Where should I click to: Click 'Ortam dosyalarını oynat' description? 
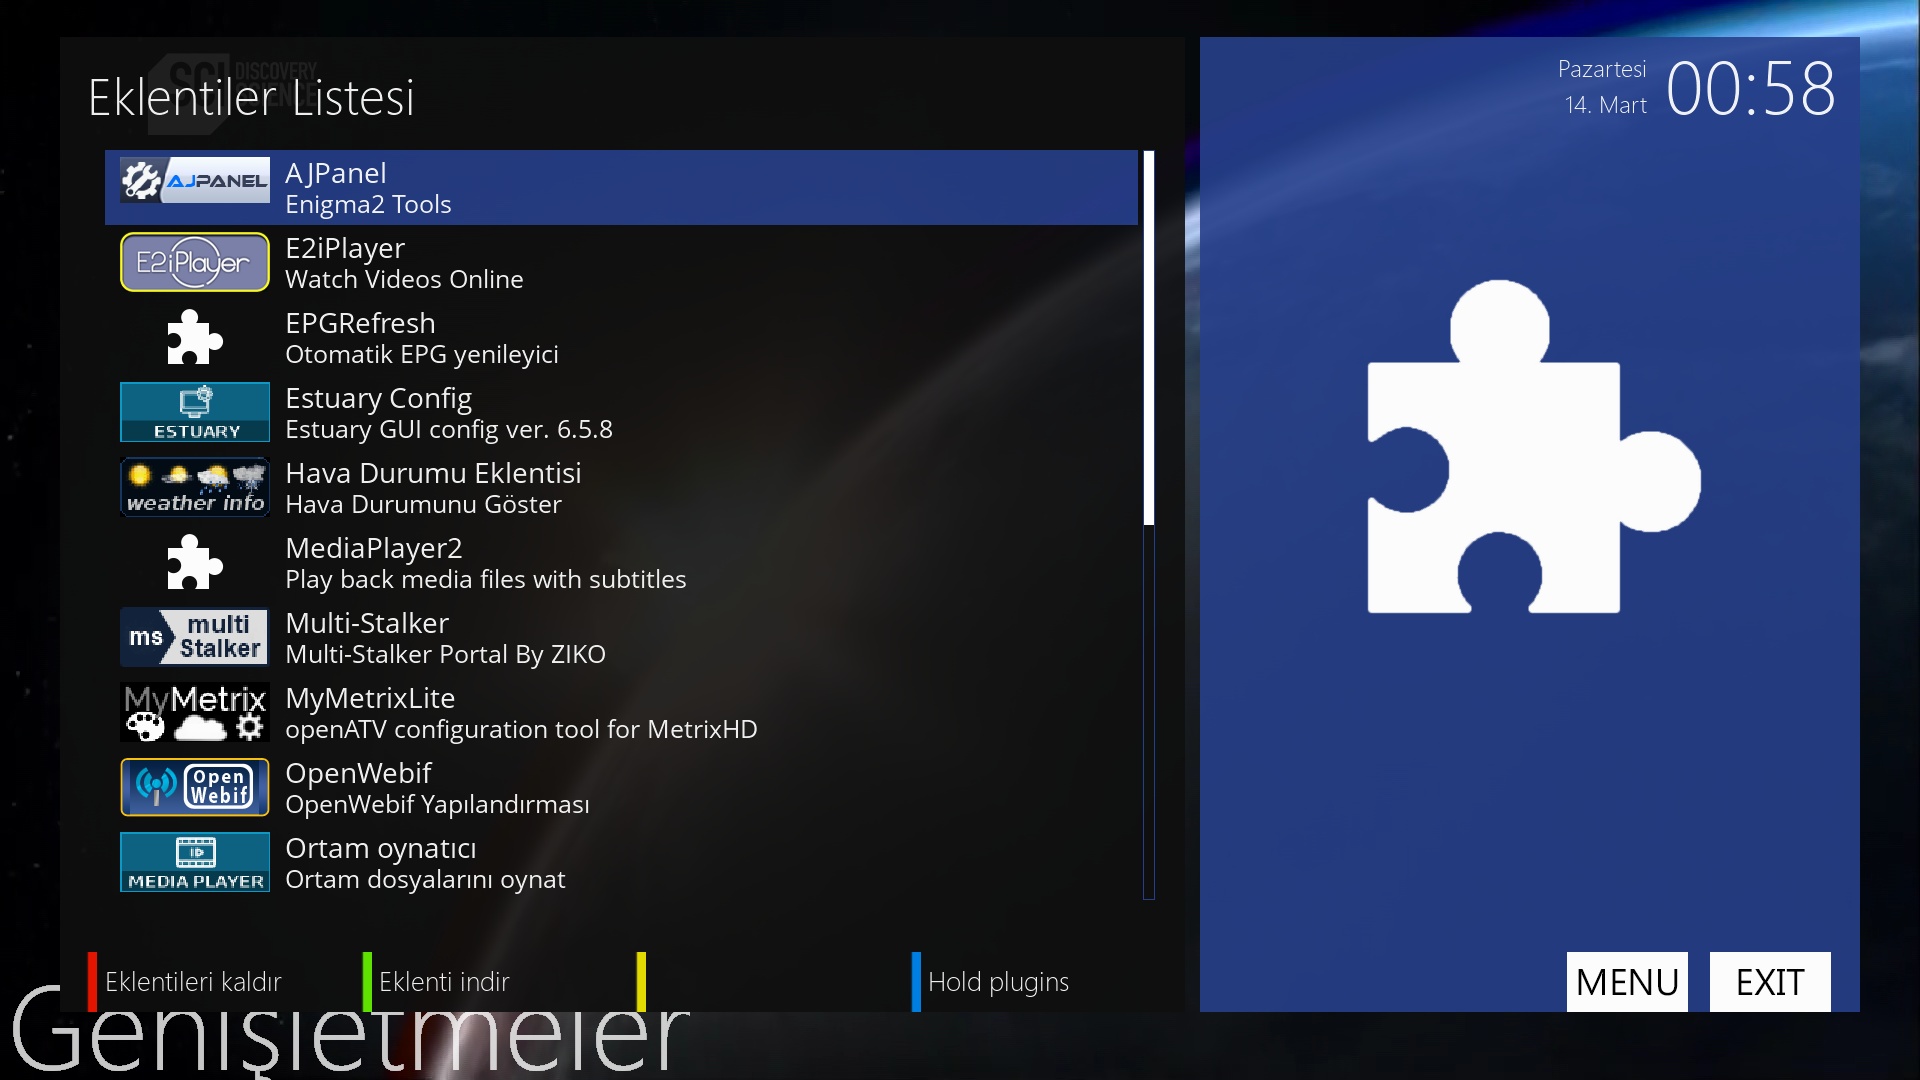(x=425, y=879)
